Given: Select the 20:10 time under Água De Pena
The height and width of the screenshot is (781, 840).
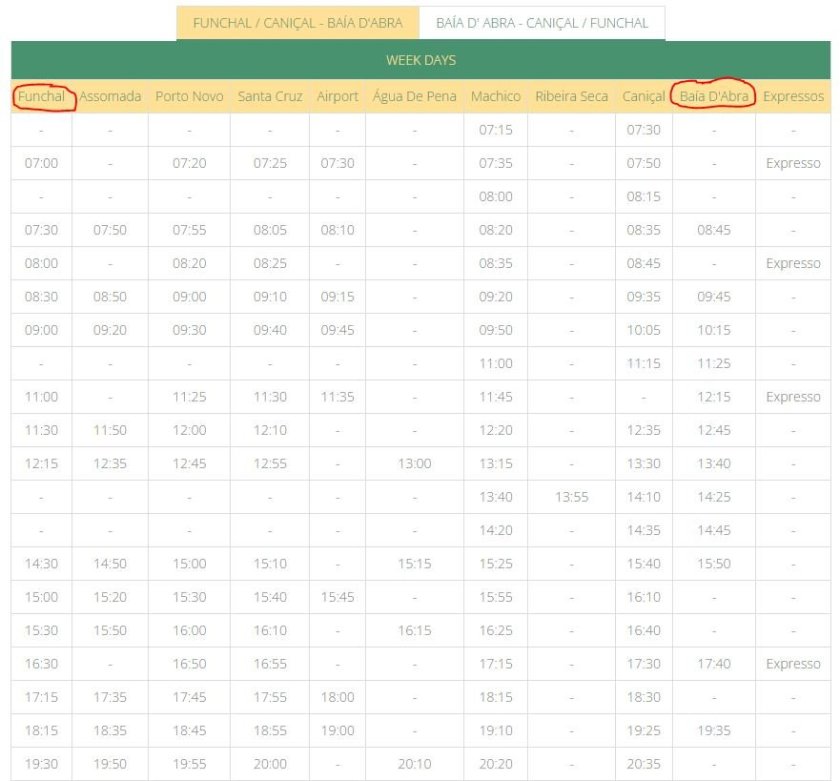Looking at the screenshot, I should [414, 764].
